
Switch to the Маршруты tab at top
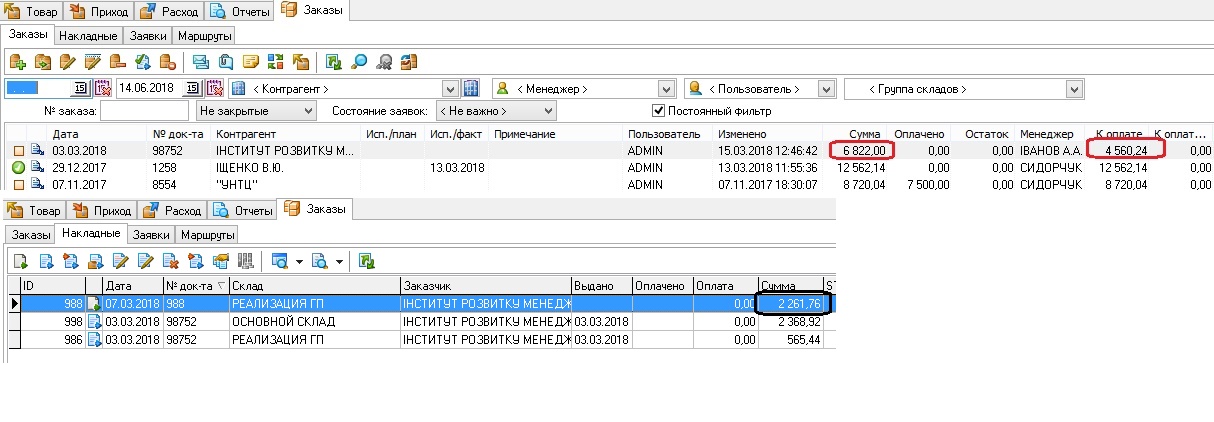205,36
